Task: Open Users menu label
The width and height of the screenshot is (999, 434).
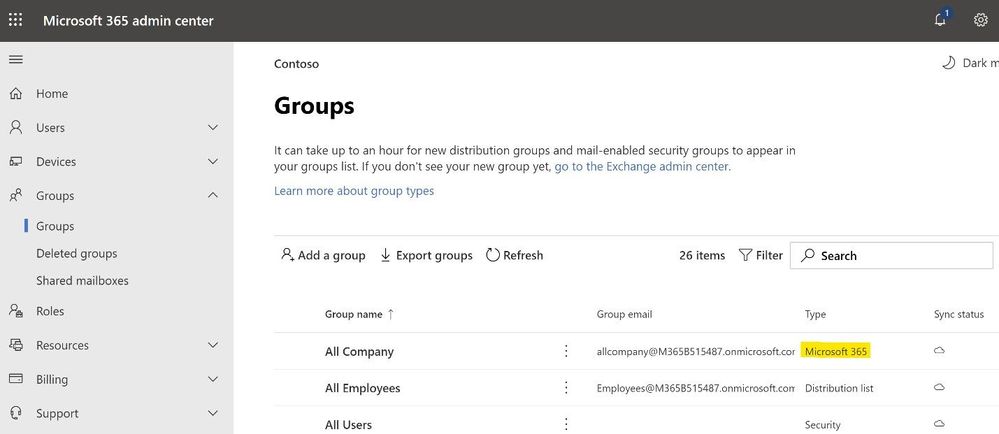Action: click(50, 127)
